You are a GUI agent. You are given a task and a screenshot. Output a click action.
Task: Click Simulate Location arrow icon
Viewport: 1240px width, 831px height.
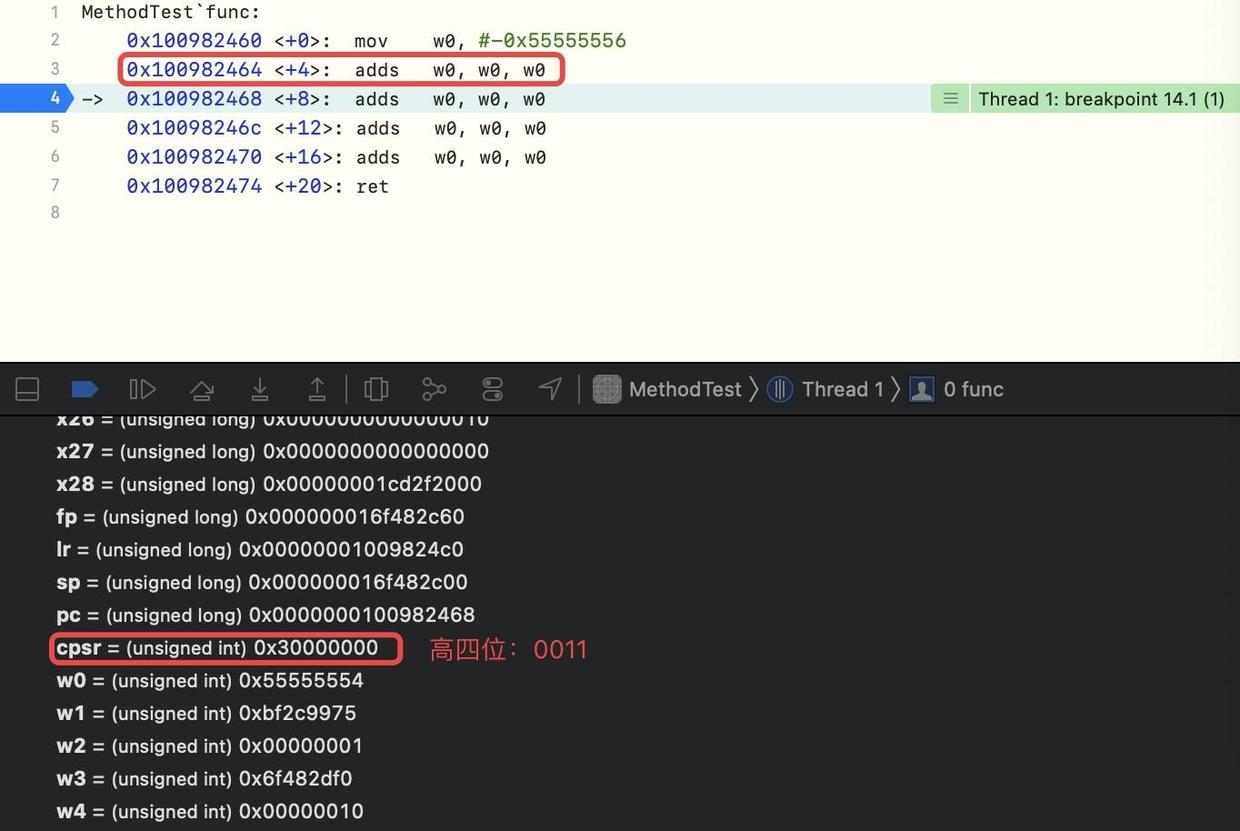[x=550, y=389]
